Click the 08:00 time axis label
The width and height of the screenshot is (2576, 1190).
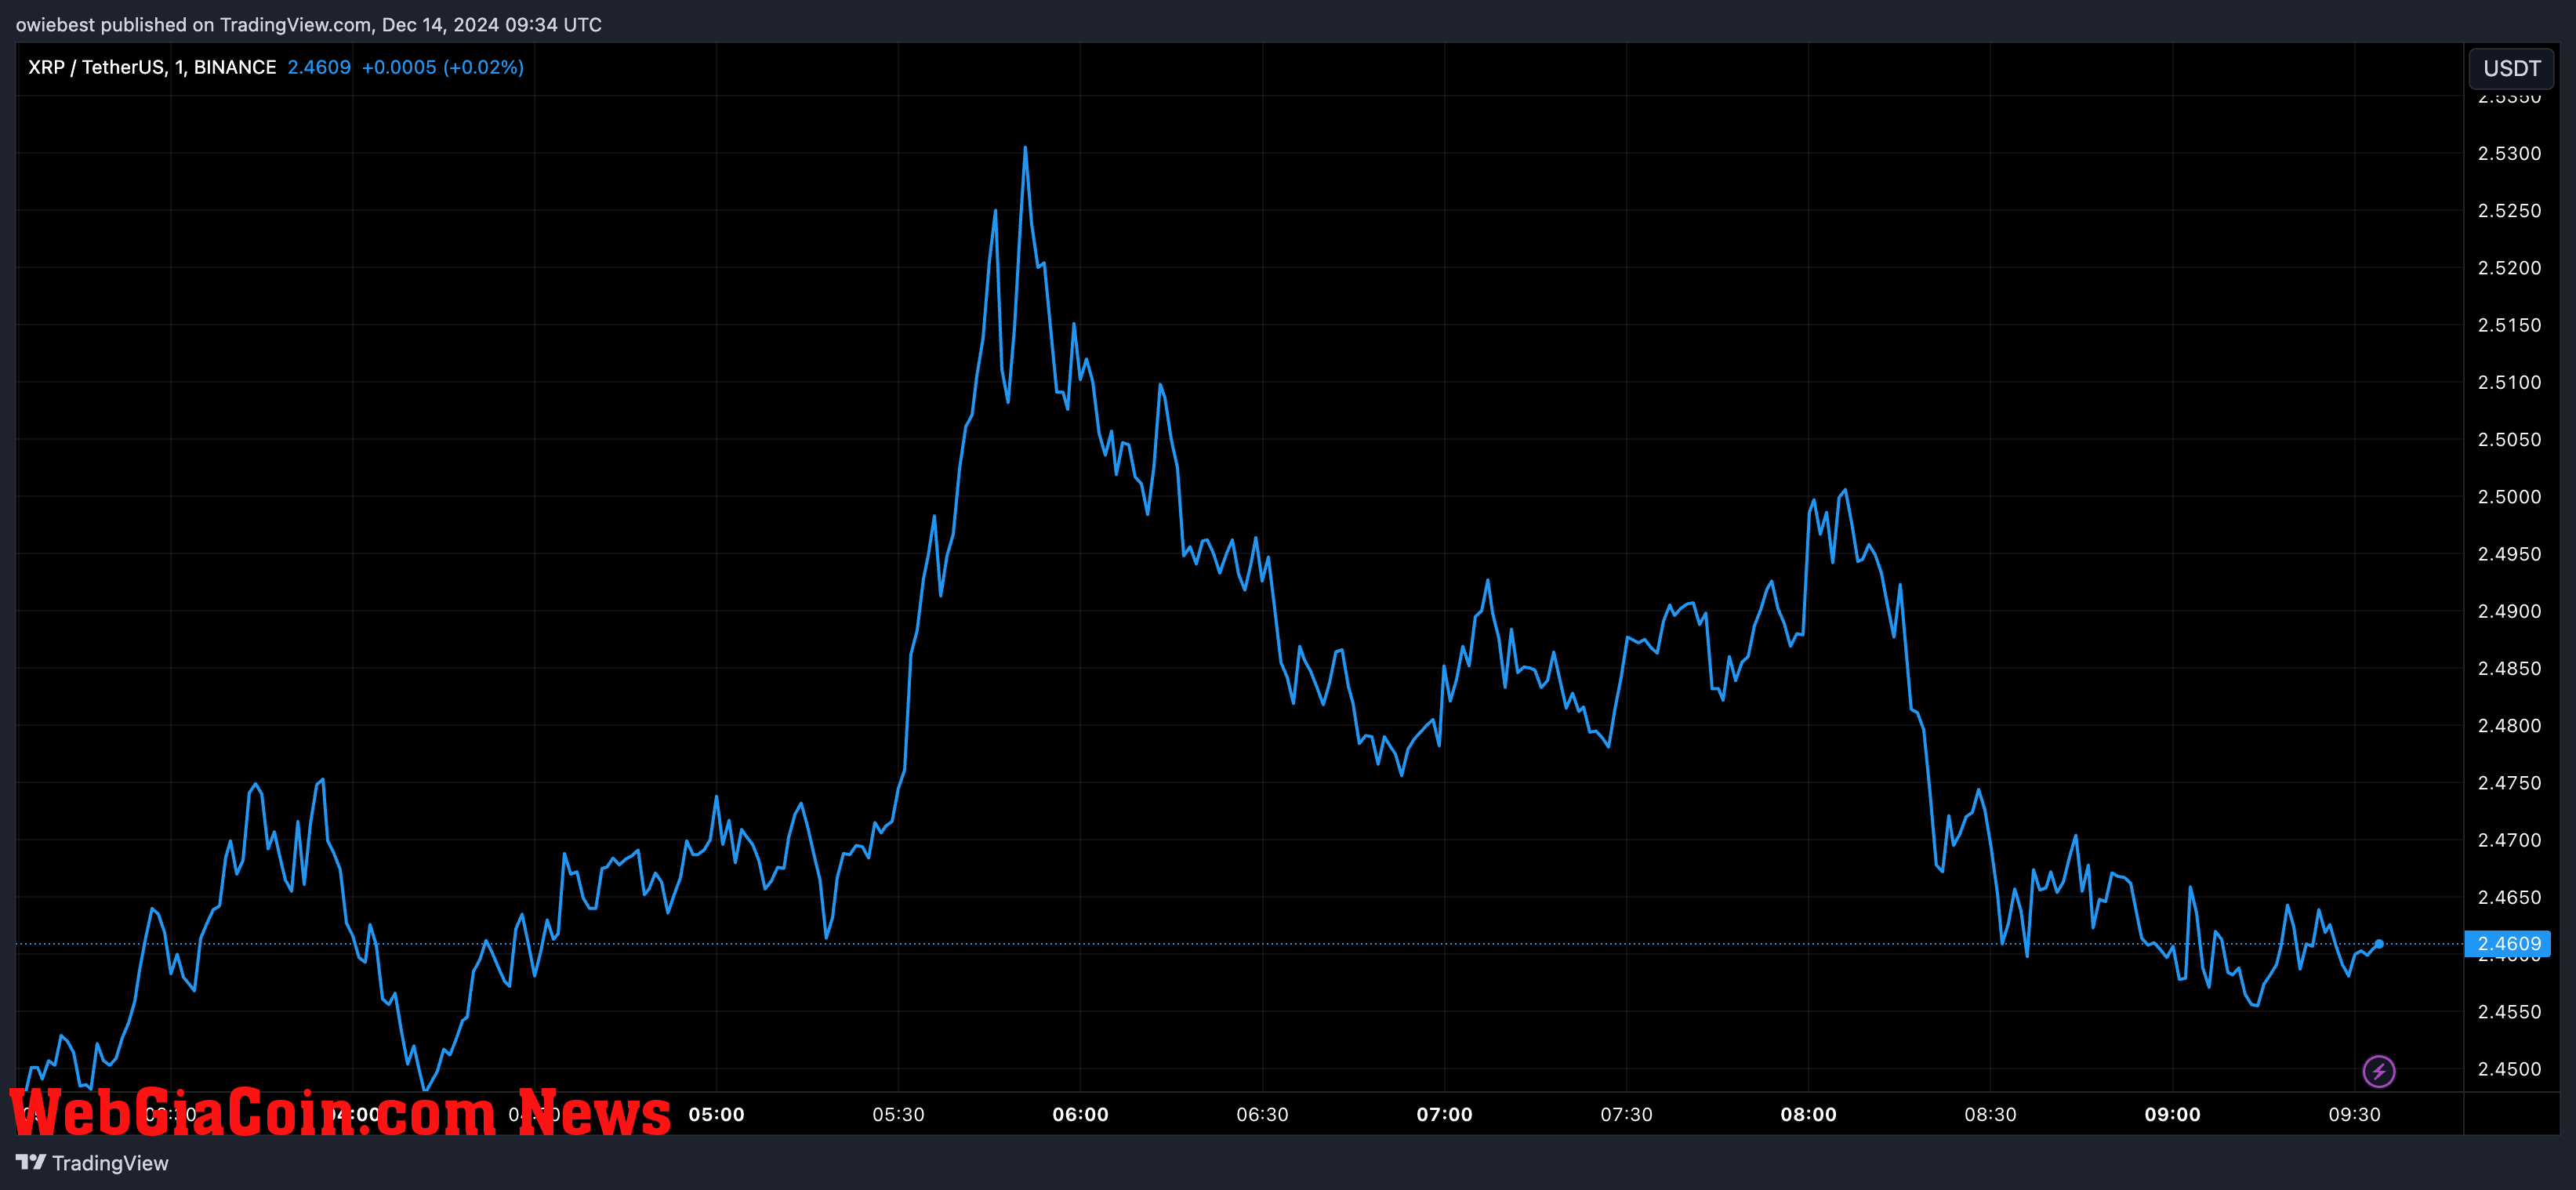pos(1808,1114)
